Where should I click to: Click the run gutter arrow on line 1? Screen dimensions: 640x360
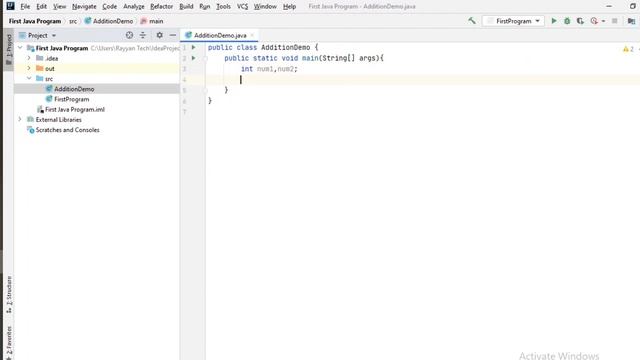pyautogui.click(x=193, y=47)
